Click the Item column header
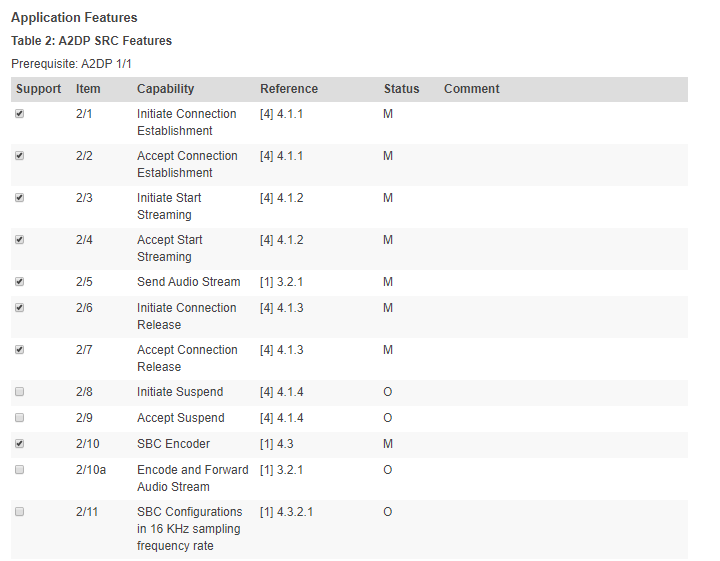The image size is (720, 561). (88, 89)
